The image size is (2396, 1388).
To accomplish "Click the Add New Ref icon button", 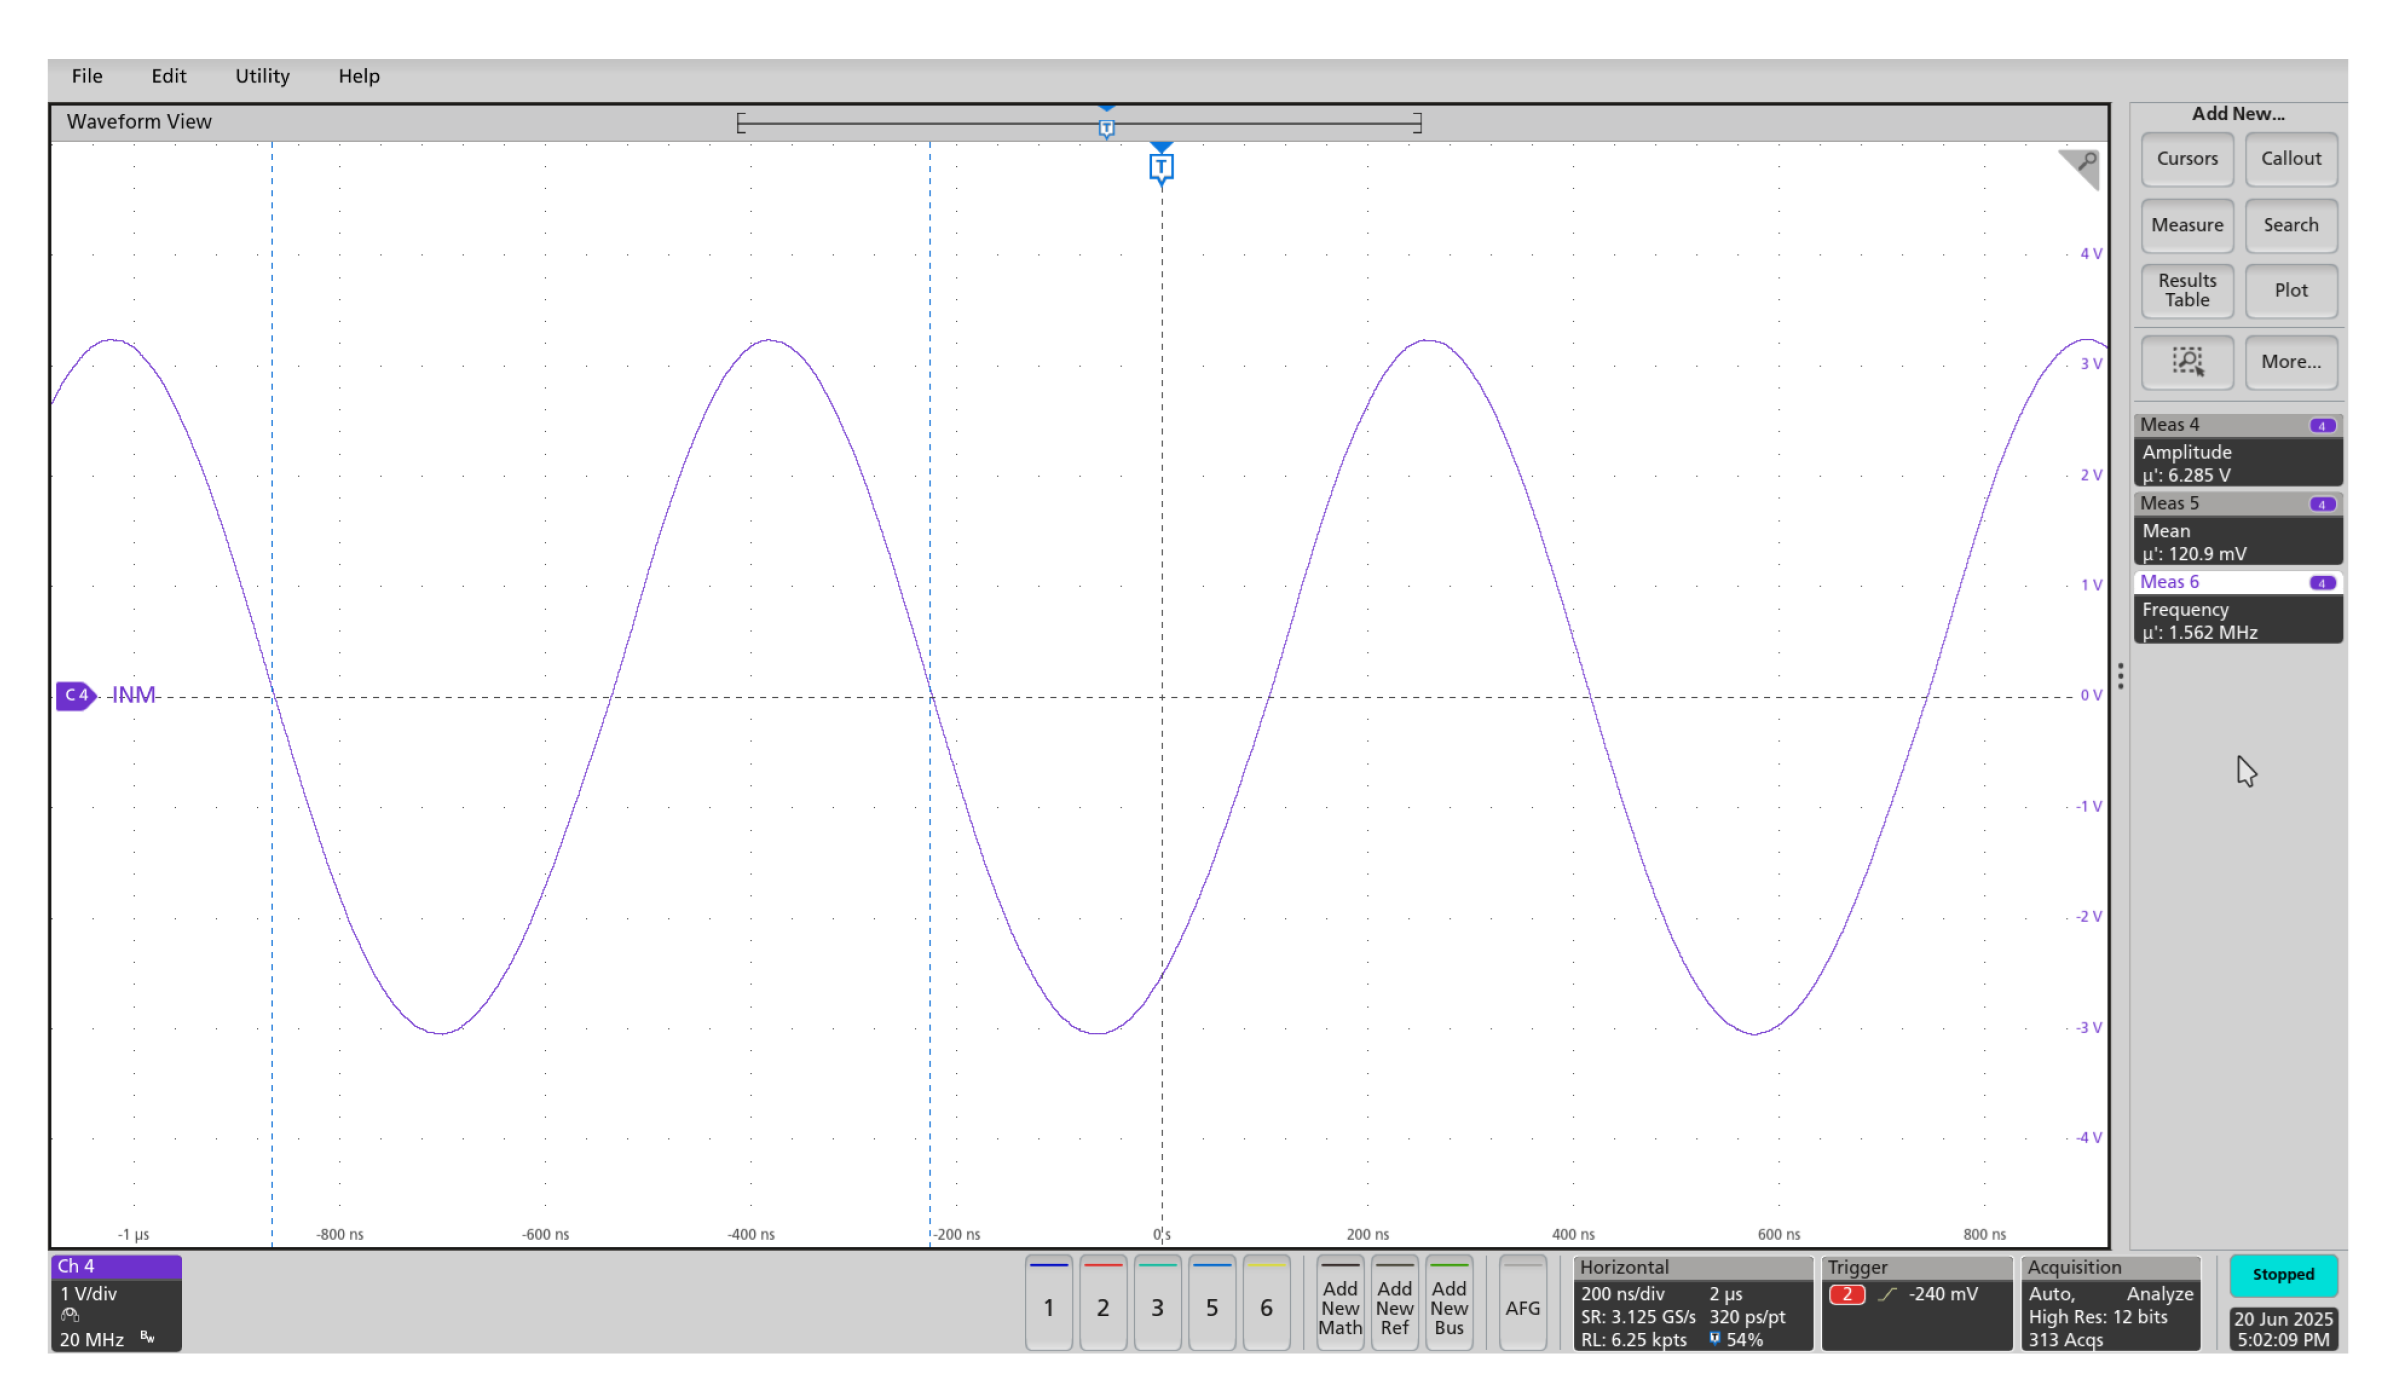I will point(1394,1306).
